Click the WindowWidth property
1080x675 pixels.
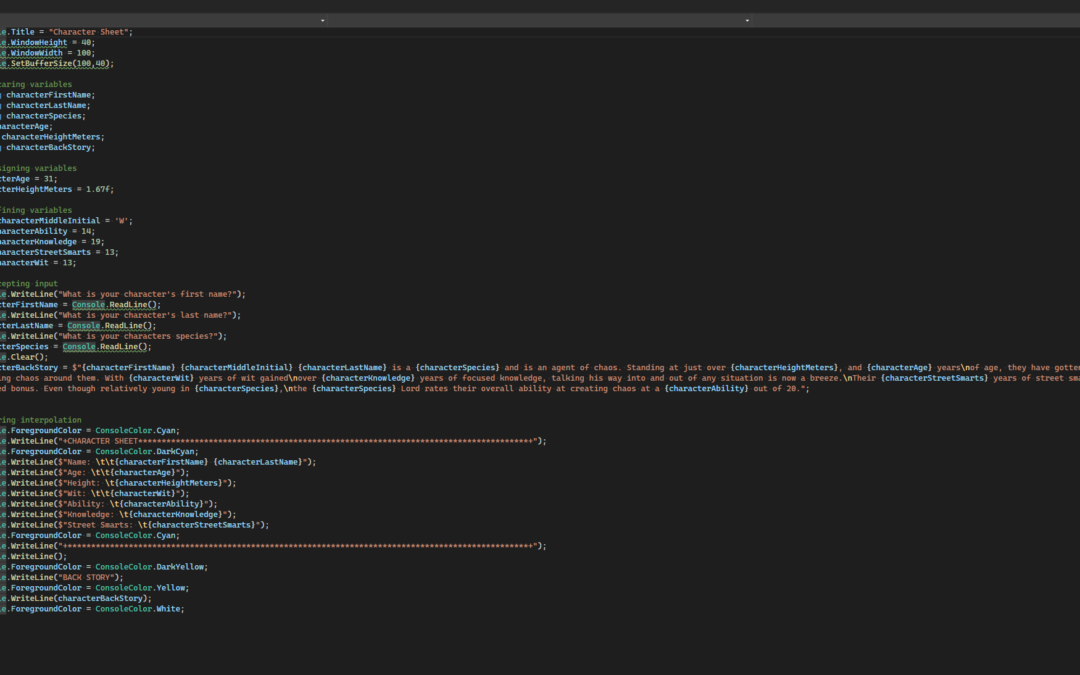[37, 52]
